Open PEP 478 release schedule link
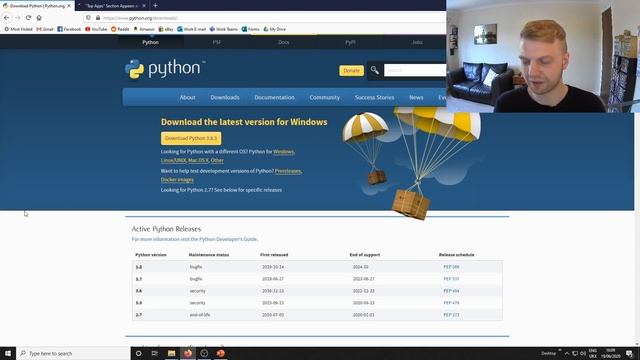Image resolution: width=640 pixels, height=360 pixels. click(x=451, y=303)
